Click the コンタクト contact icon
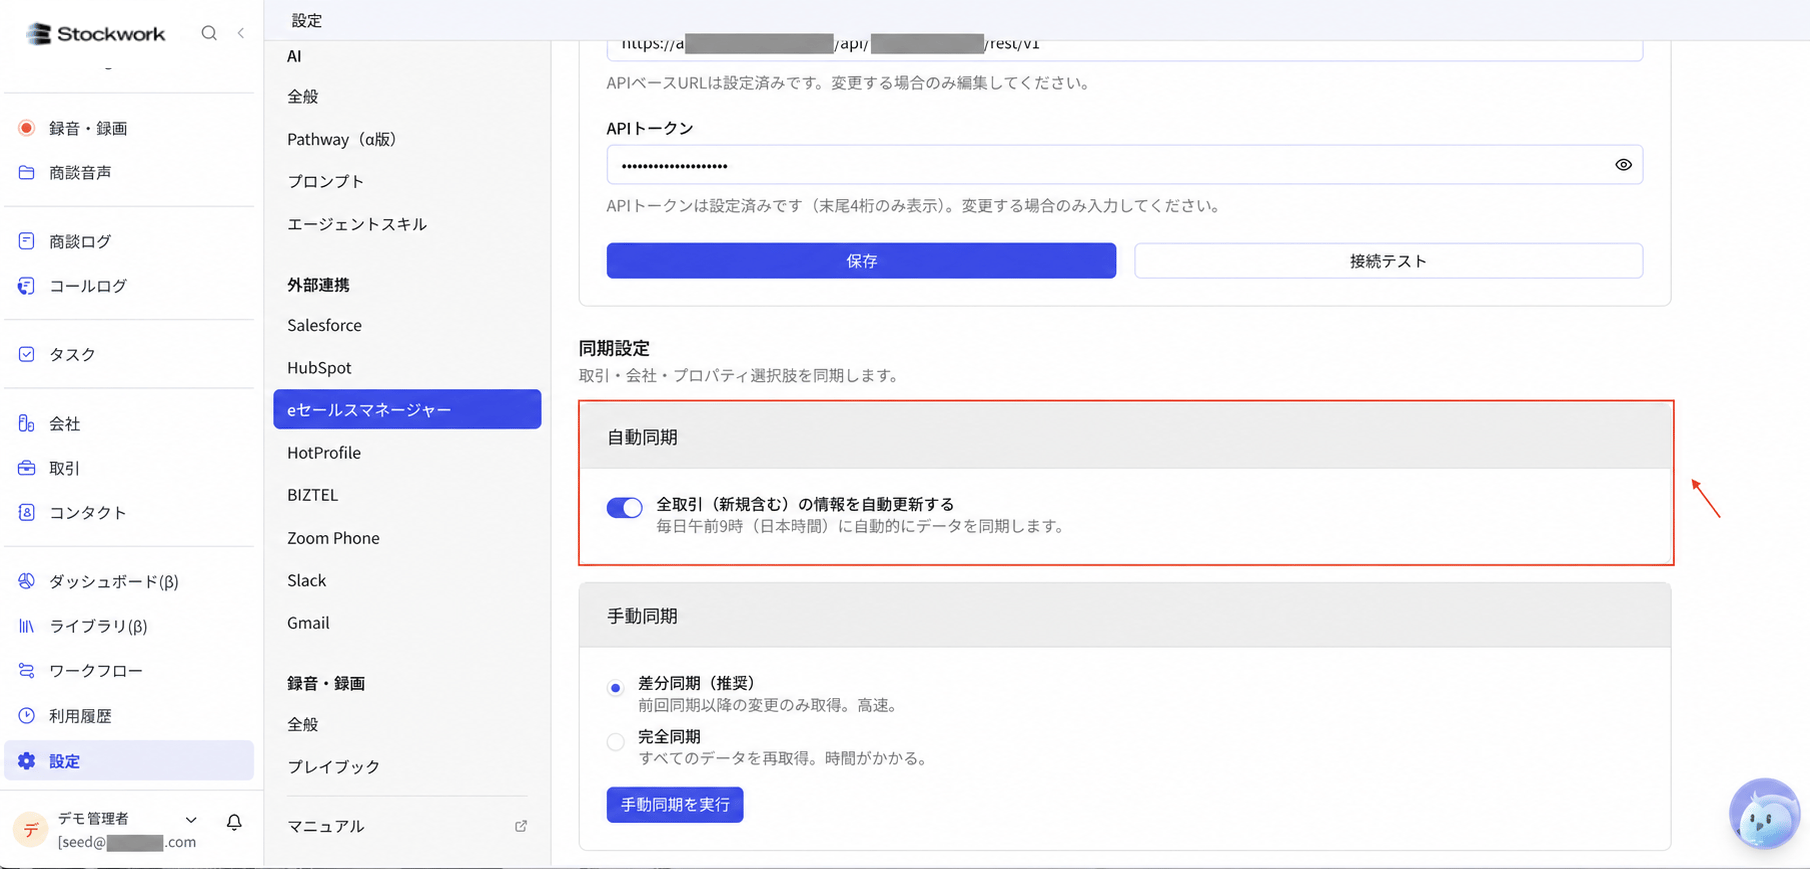Image resolution: width=1810 pixels, height=869 pixels. pos(27,512)
